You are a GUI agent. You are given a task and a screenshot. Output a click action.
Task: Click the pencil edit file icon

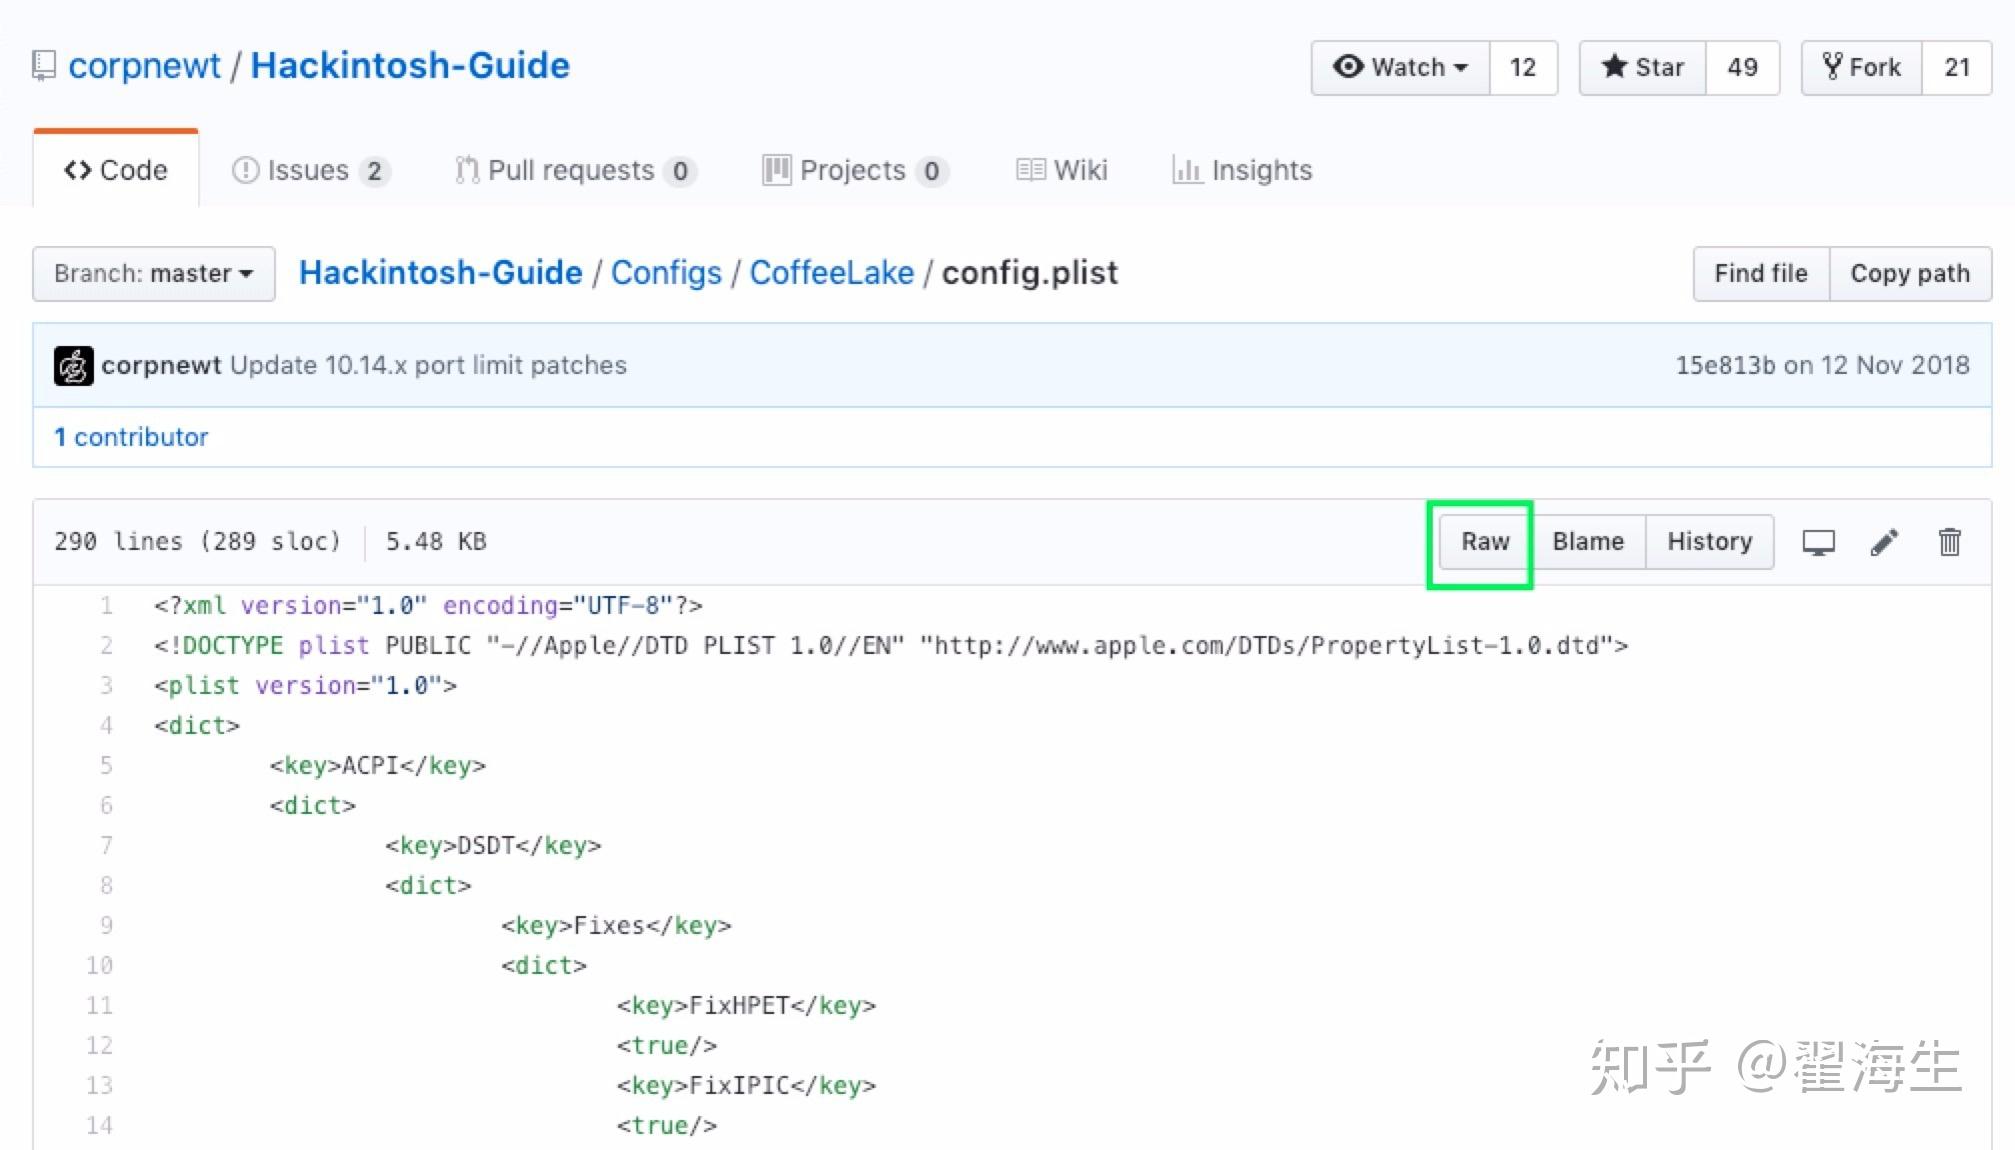(1884, 542)
